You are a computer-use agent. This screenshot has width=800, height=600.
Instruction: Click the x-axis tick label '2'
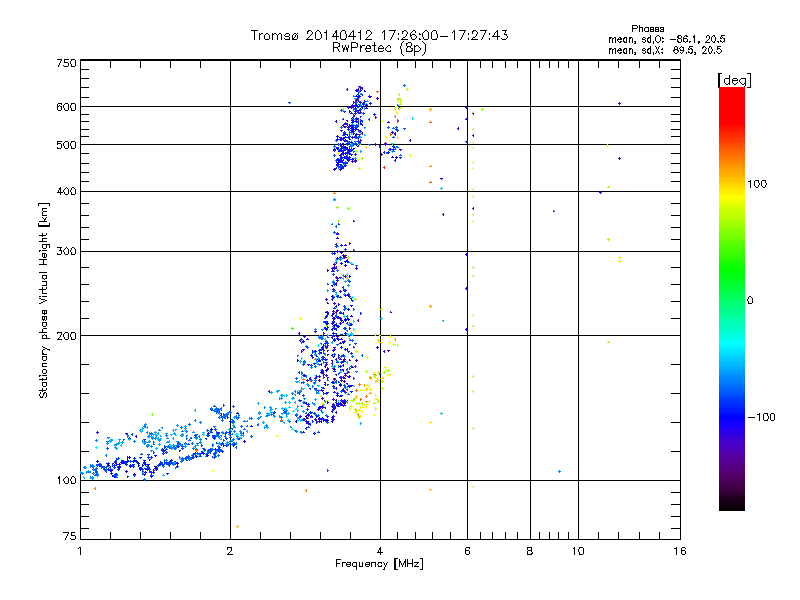pos(230,551)
